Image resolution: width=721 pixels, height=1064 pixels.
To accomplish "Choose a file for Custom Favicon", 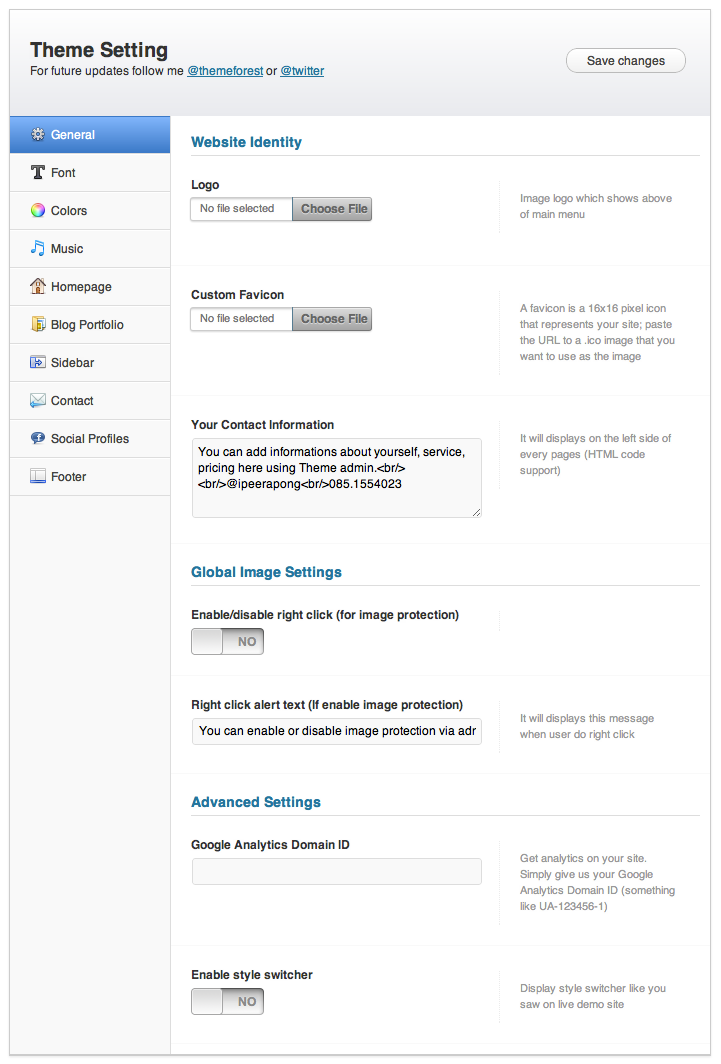I will (x=332, y=319).
